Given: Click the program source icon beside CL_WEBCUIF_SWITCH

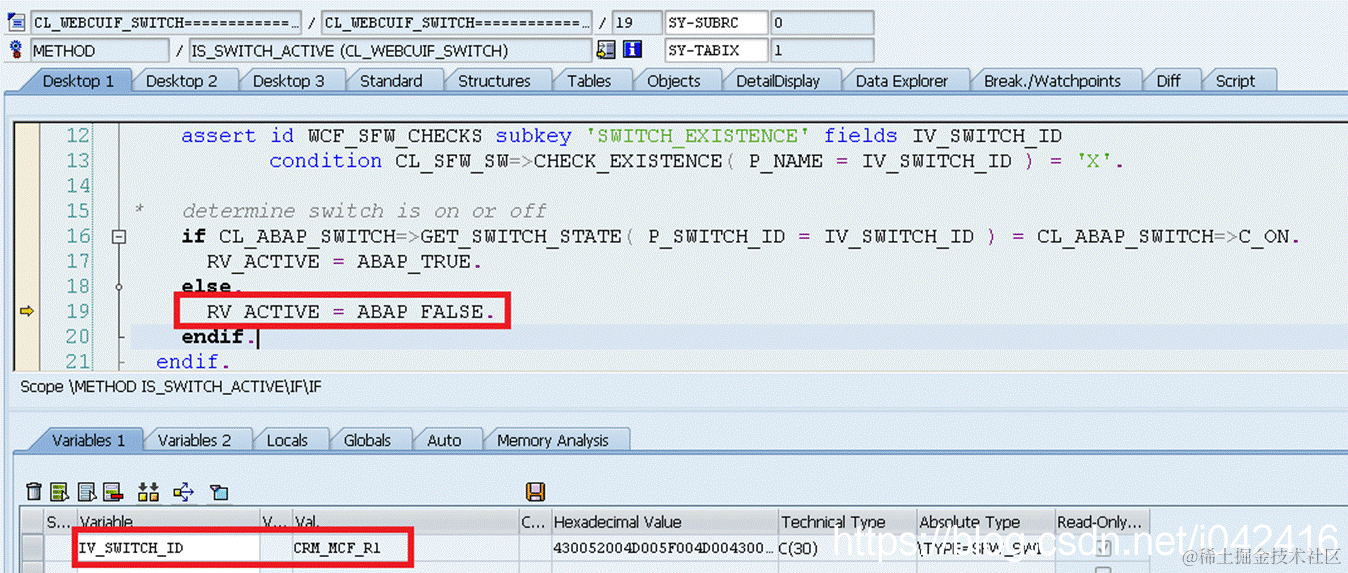Looking at the screenshot, I should point(15,22).
